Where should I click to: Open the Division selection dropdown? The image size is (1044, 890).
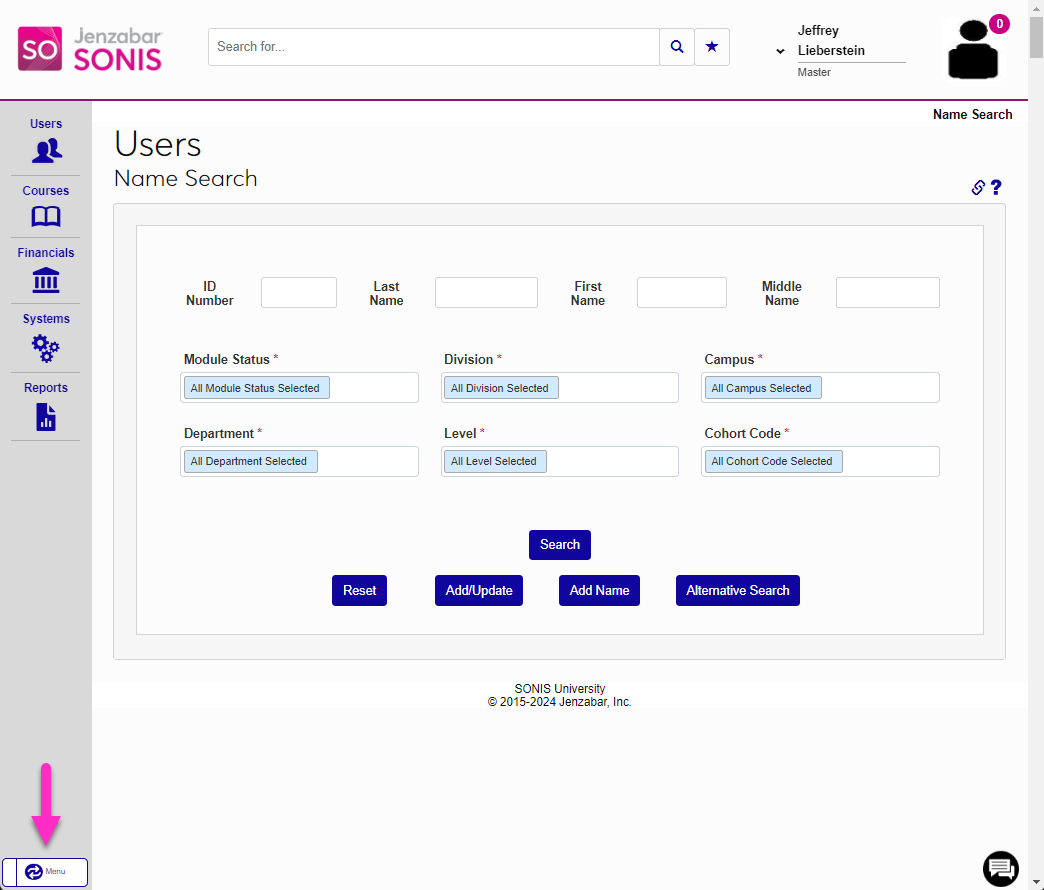[559, 387]
